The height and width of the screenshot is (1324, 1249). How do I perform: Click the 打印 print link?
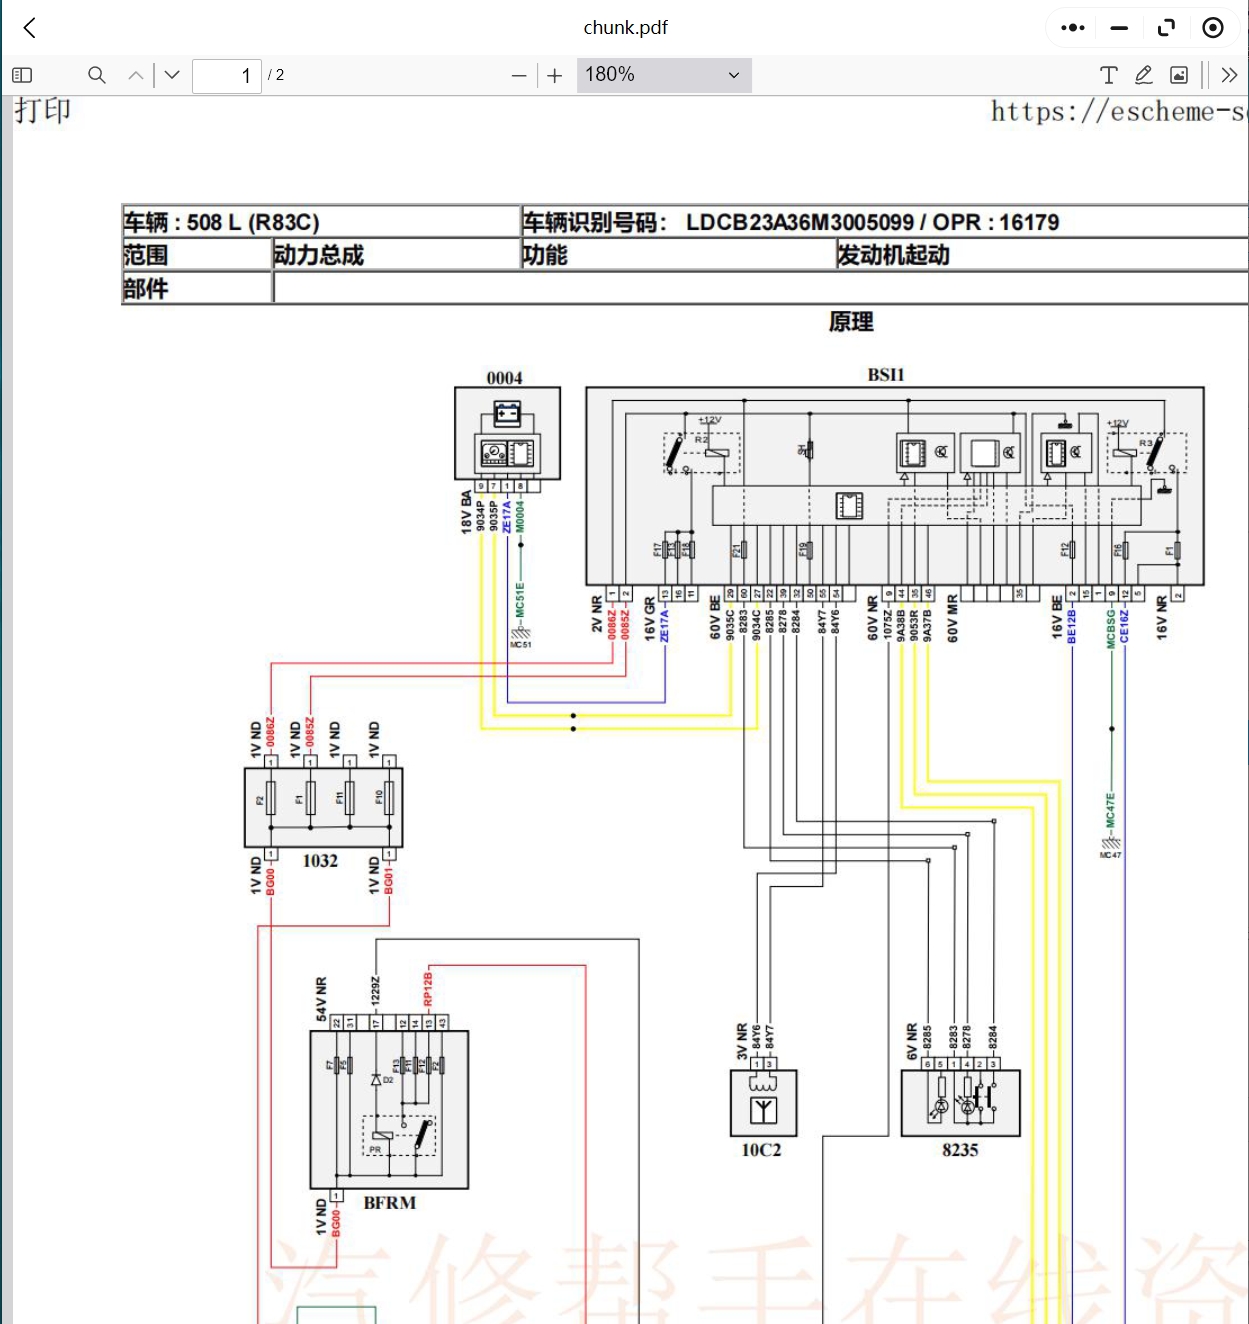point(42,111)
